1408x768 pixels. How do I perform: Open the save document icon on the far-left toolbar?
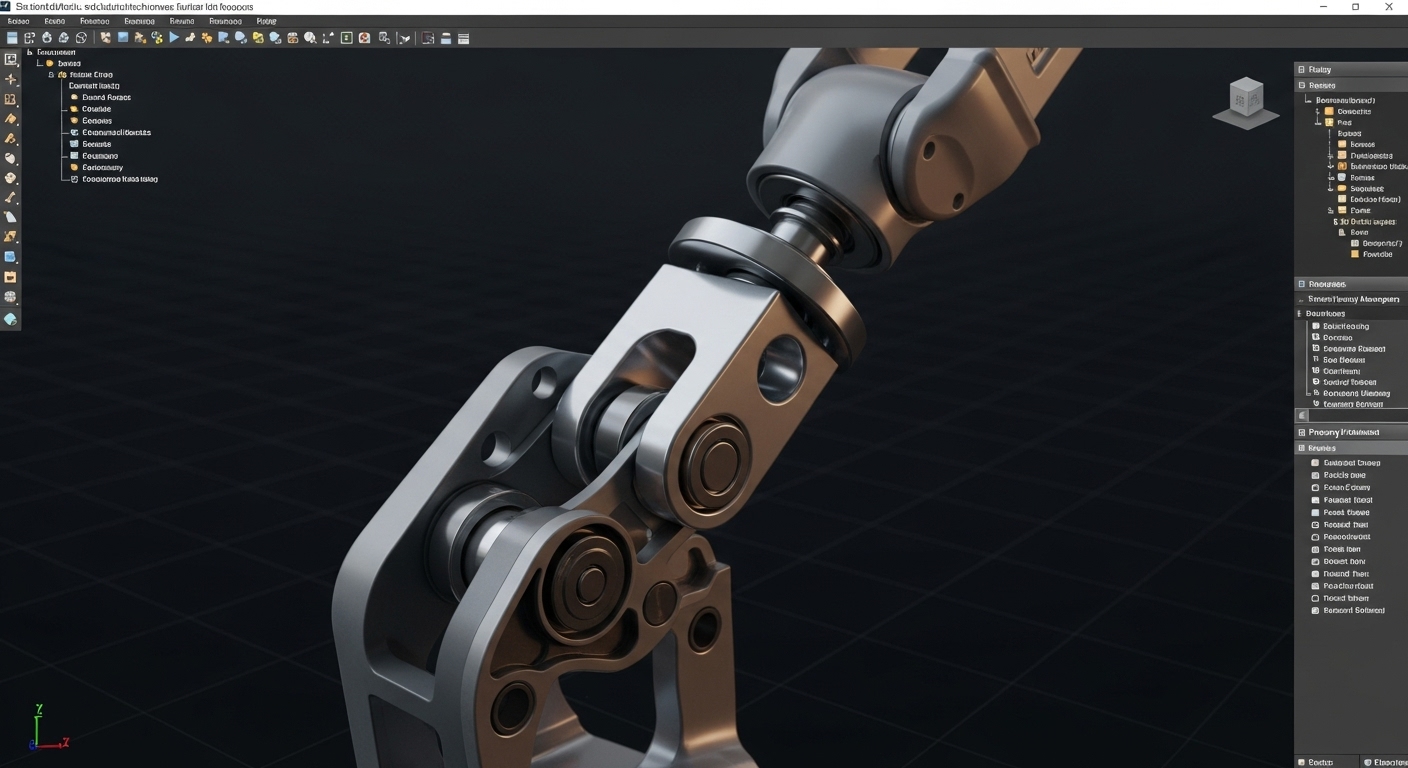tap(11, 38)
